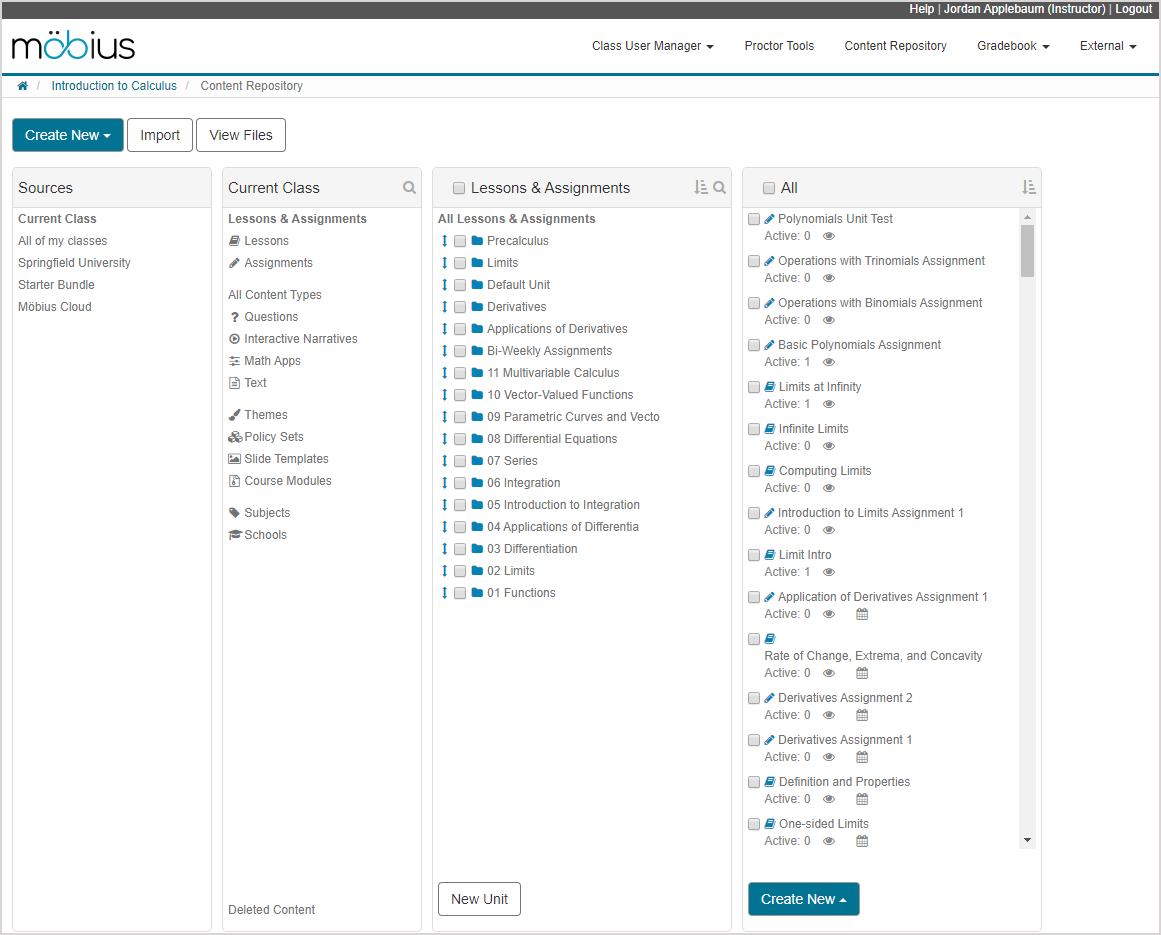1161x935 pixels.
Task: Expand the External menu
Action: tap(1107, 45)
